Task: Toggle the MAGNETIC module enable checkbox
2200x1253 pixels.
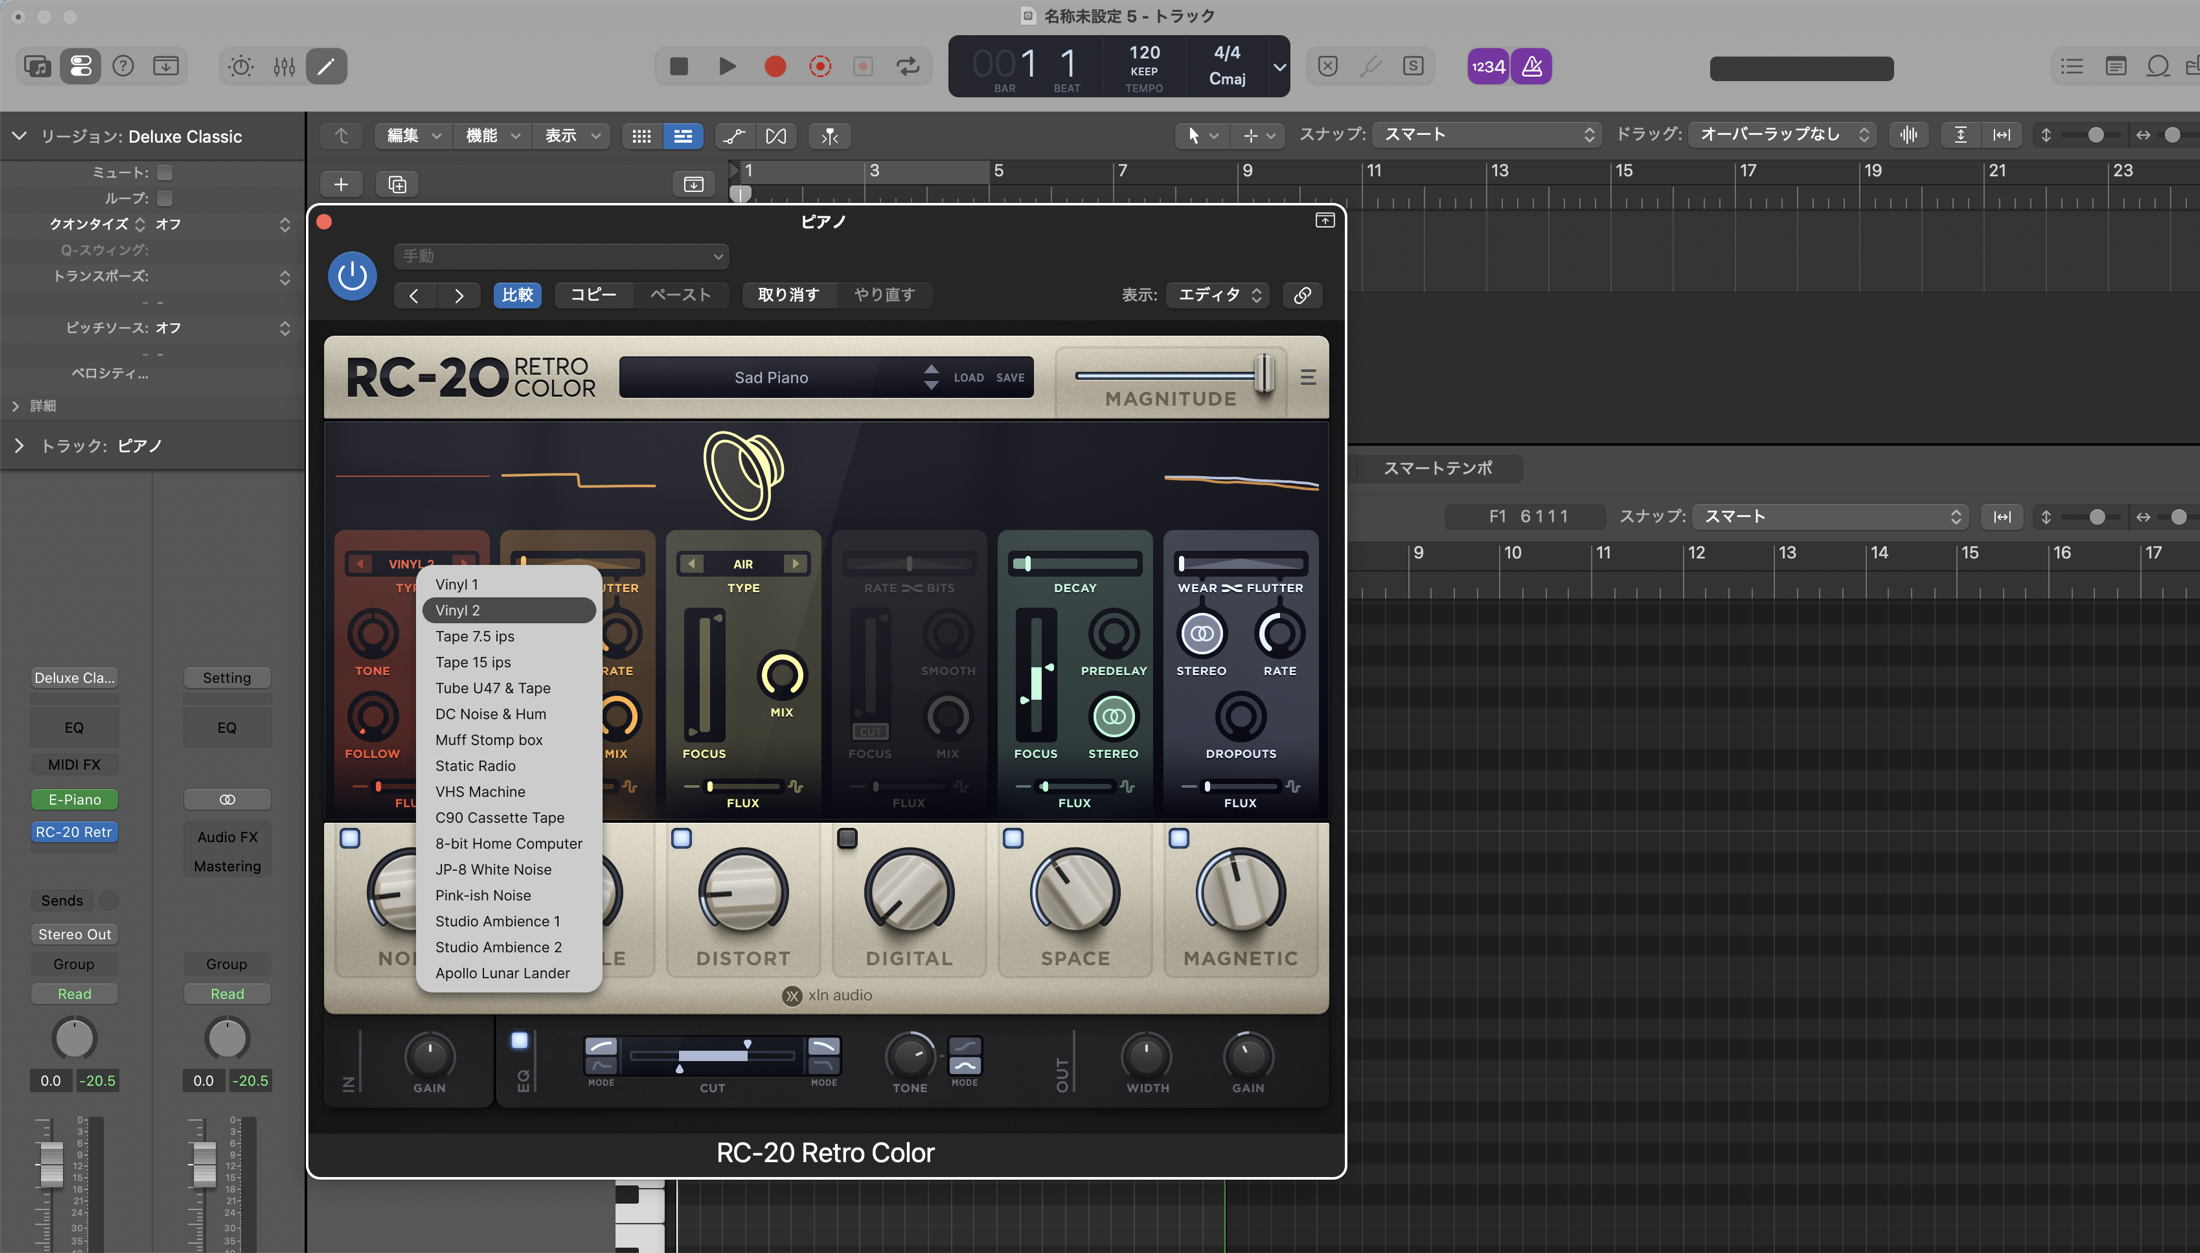Action: coord(1179,838)
